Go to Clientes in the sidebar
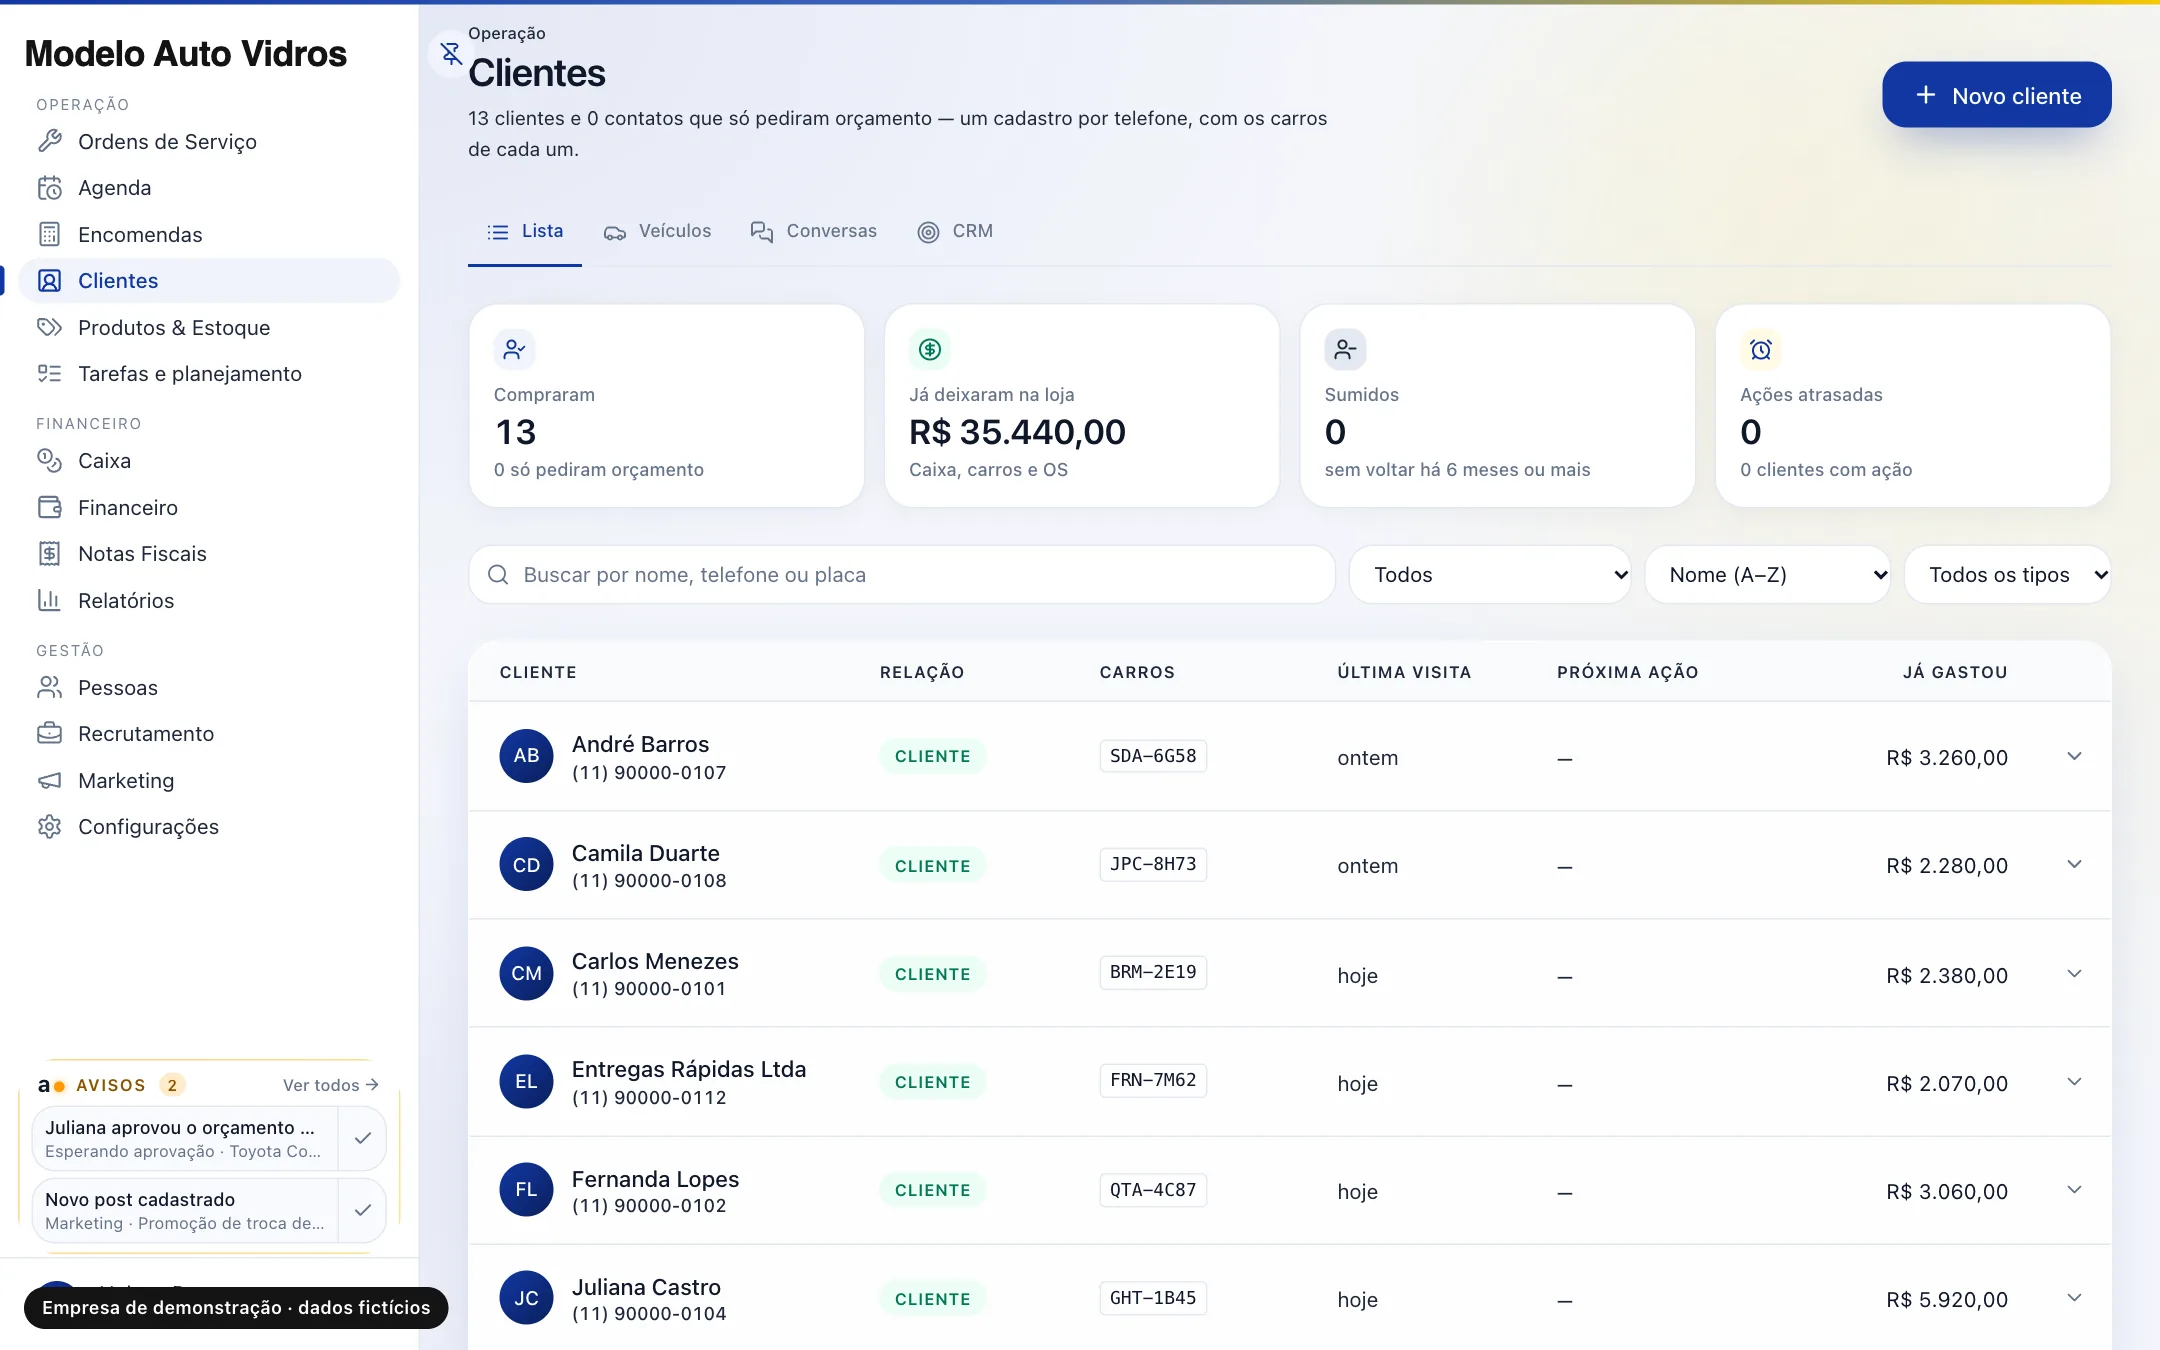Image resolution: width=2160 pixels, height=1350 pixels. (x=209, y=280)
